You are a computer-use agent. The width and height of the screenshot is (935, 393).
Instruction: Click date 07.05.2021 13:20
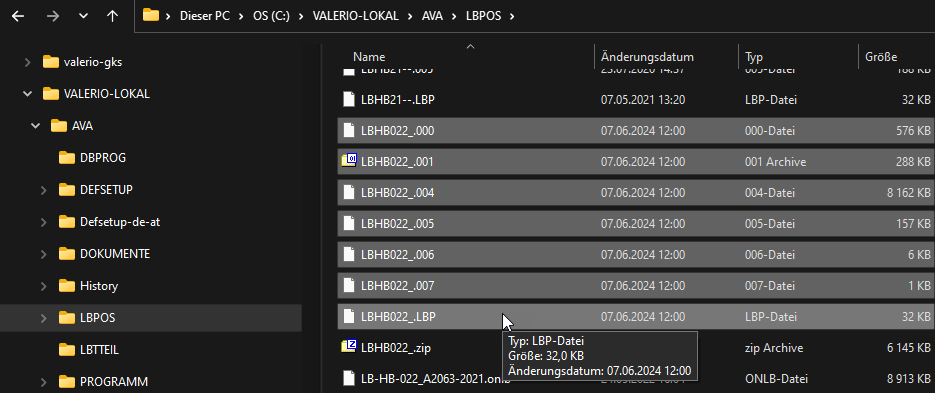pos(643,100)
